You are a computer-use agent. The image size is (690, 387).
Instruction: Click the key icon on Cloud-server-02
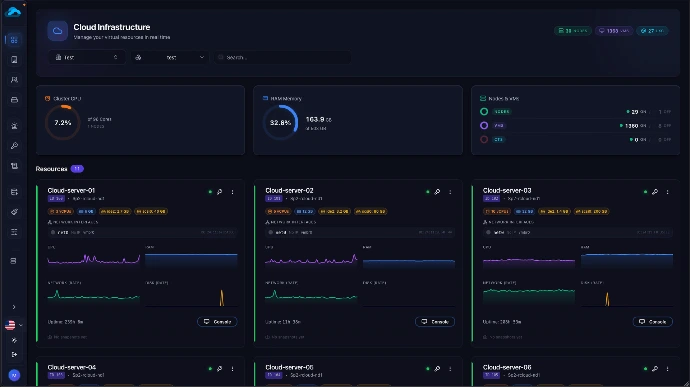coord(437,192)
